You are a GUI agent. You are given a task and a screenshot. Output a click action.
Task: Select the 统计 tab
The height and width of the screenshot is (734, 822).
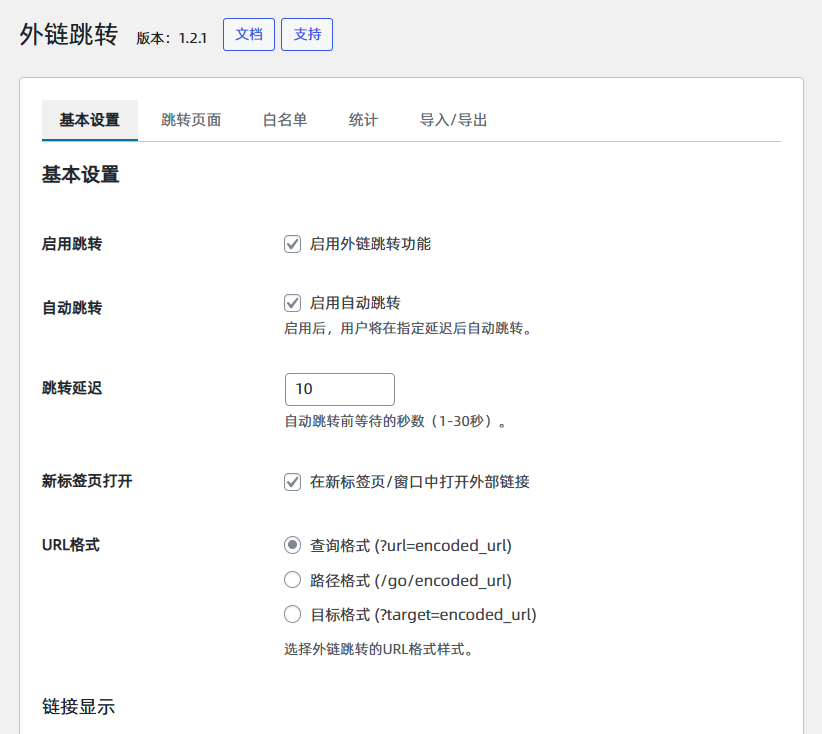pyautogui.click(x=363, y=120)
